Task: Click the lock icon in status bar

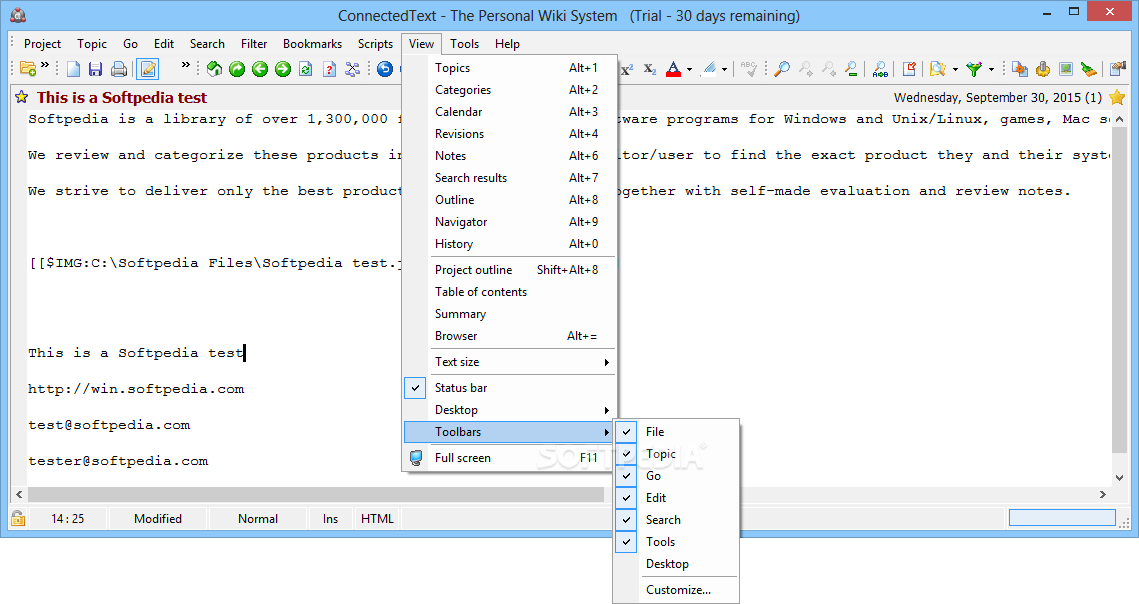Action: coord(17,518)
